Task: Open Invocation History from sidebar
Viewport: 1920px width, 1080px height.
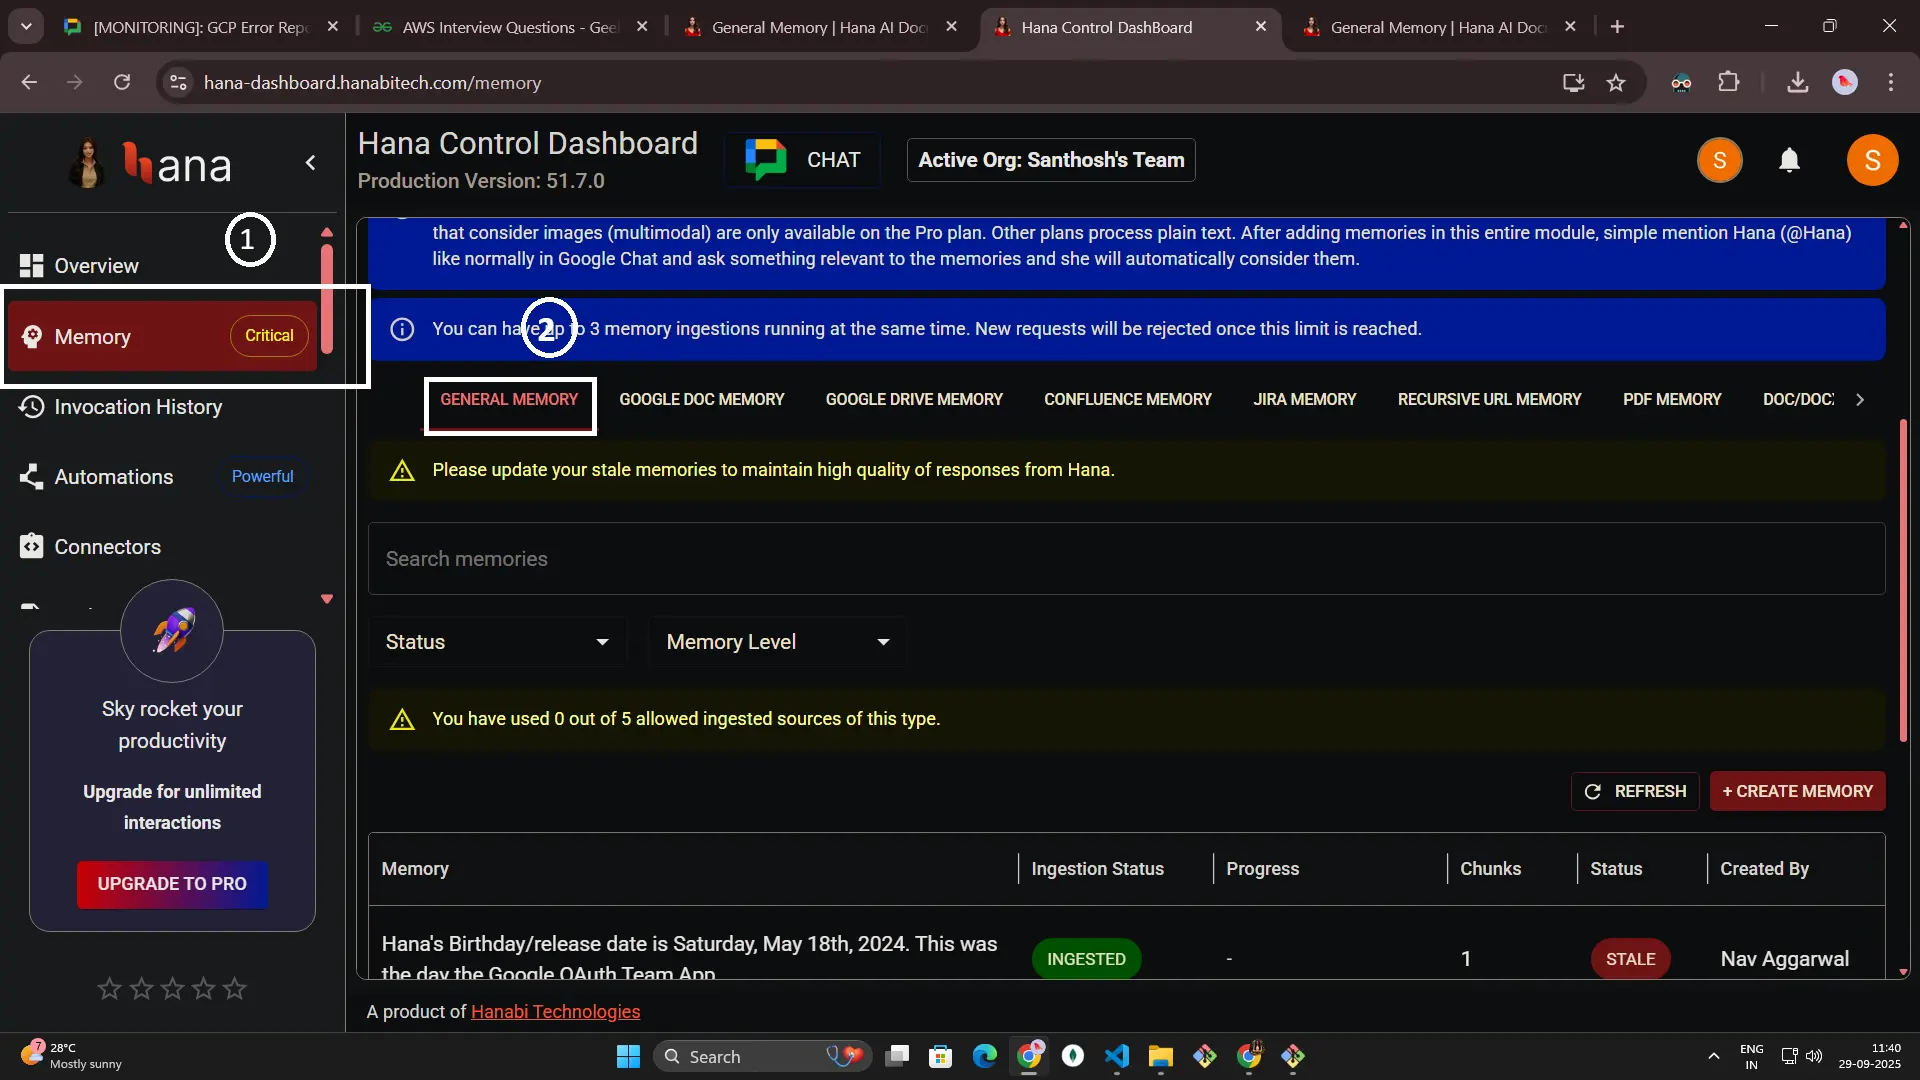Action: tap(138, 407)
